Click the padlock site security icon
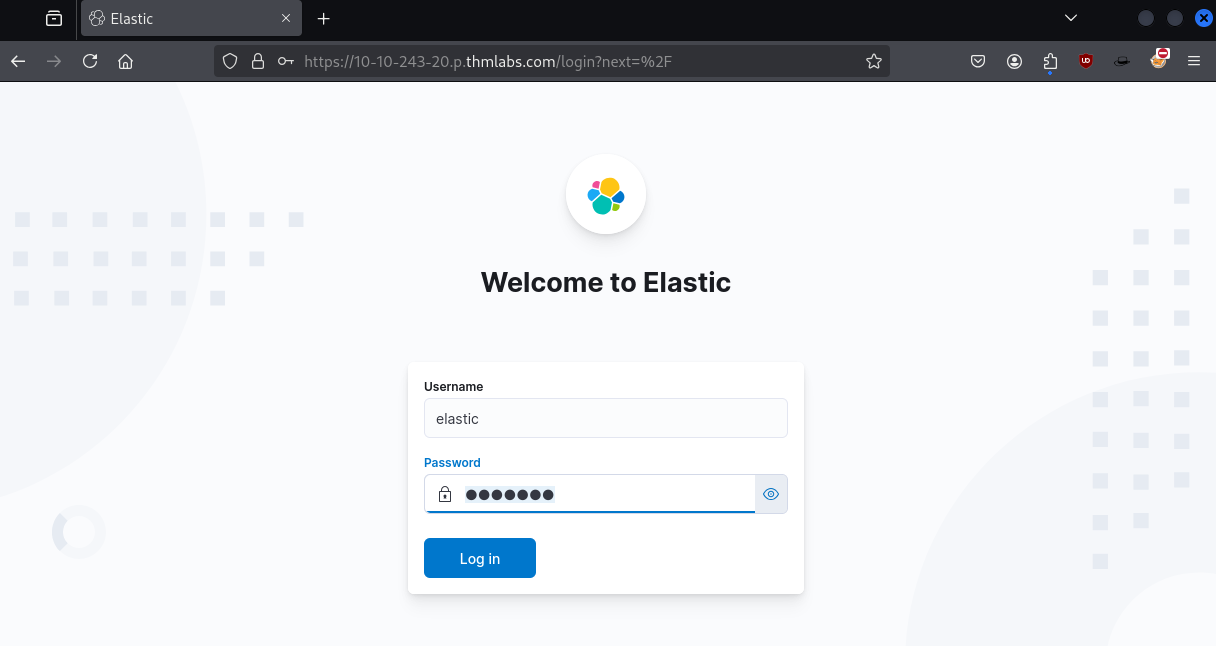This screenshot has width=1216, height=646. [x=258, y=61]
